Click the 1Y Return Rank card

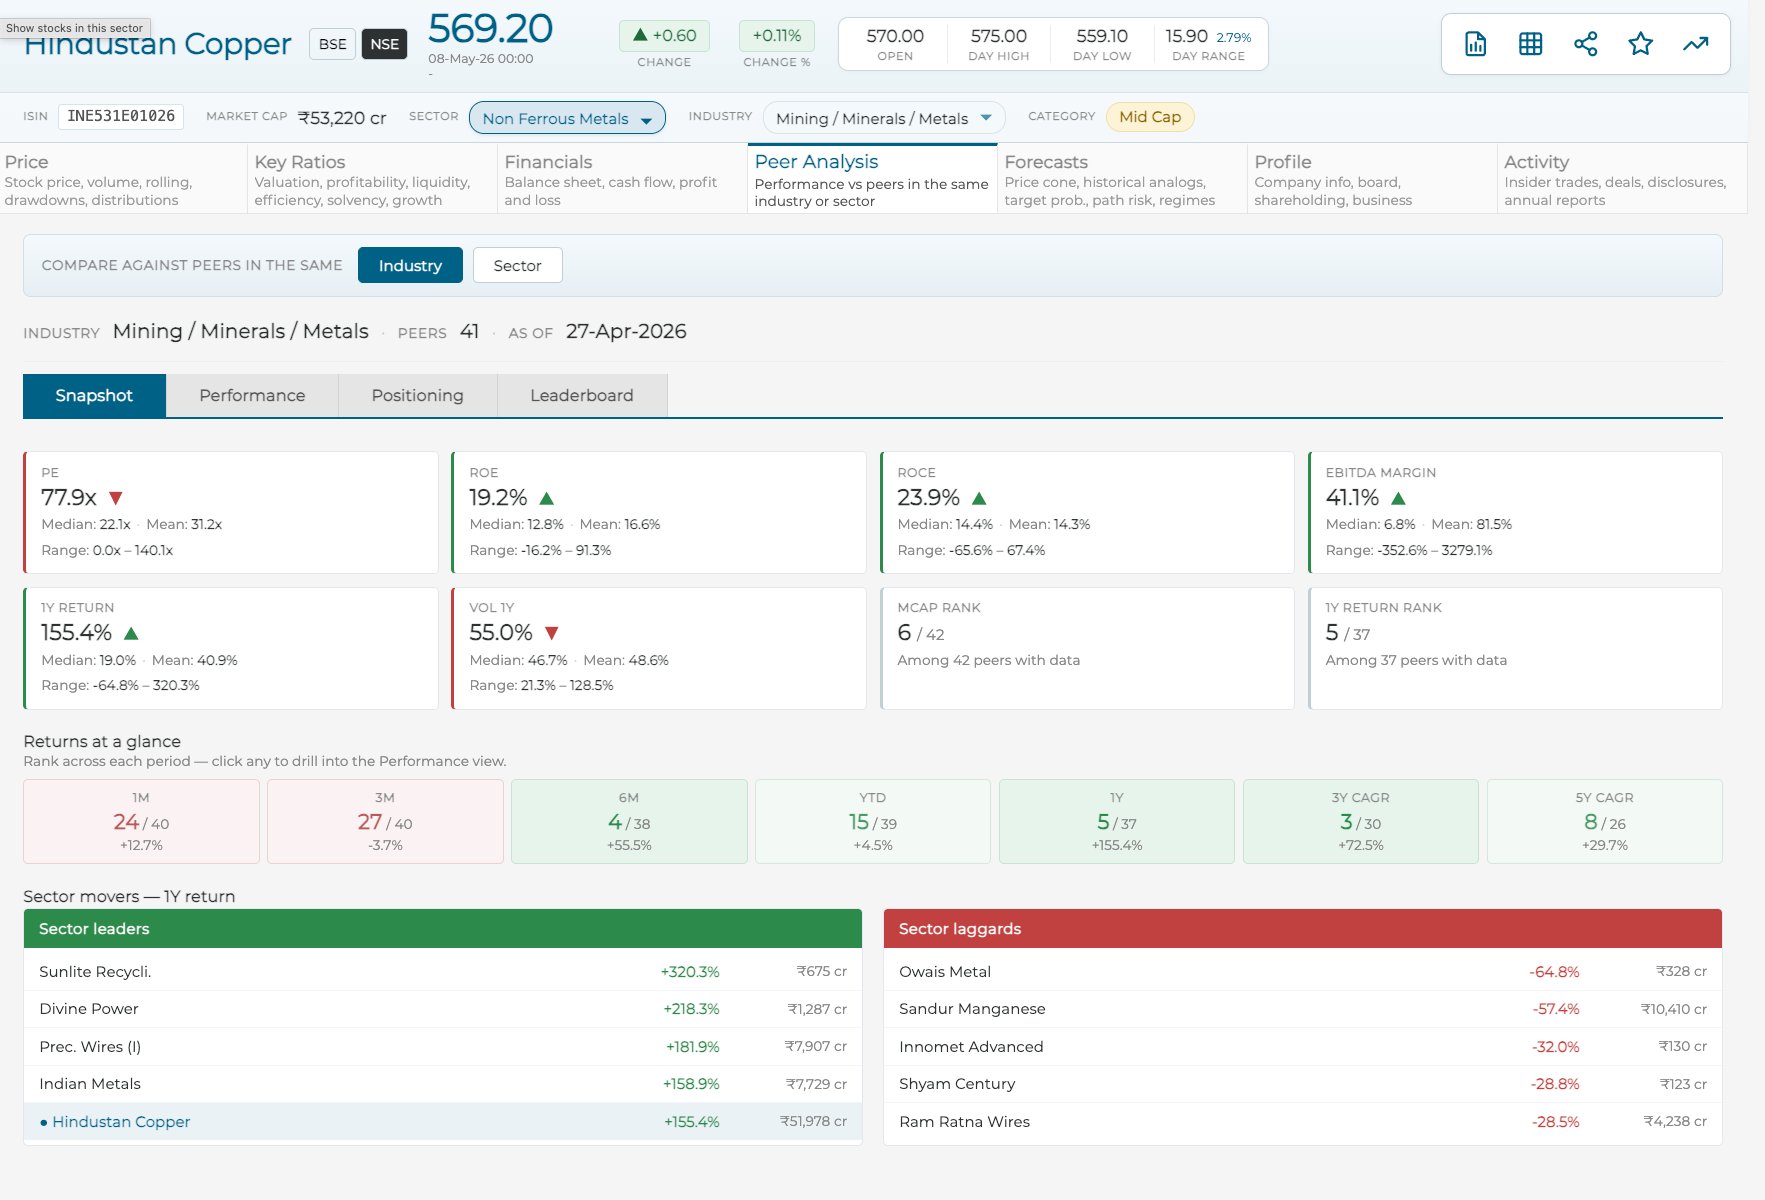click(1515, 648)
